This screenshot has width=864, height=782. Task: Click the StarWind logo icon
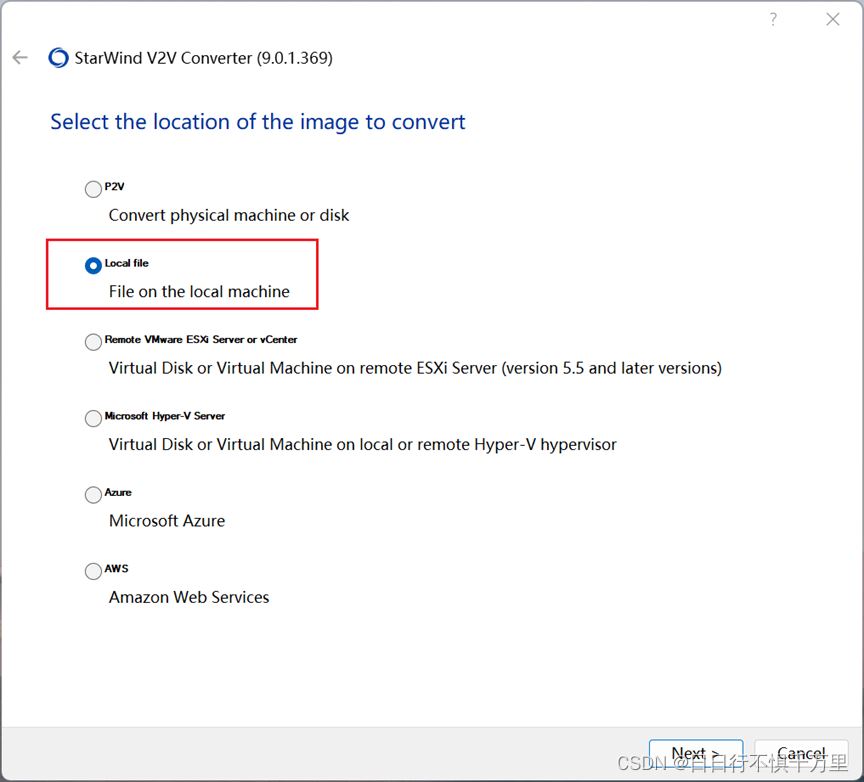pyautogui.click(x=59, y=58)
